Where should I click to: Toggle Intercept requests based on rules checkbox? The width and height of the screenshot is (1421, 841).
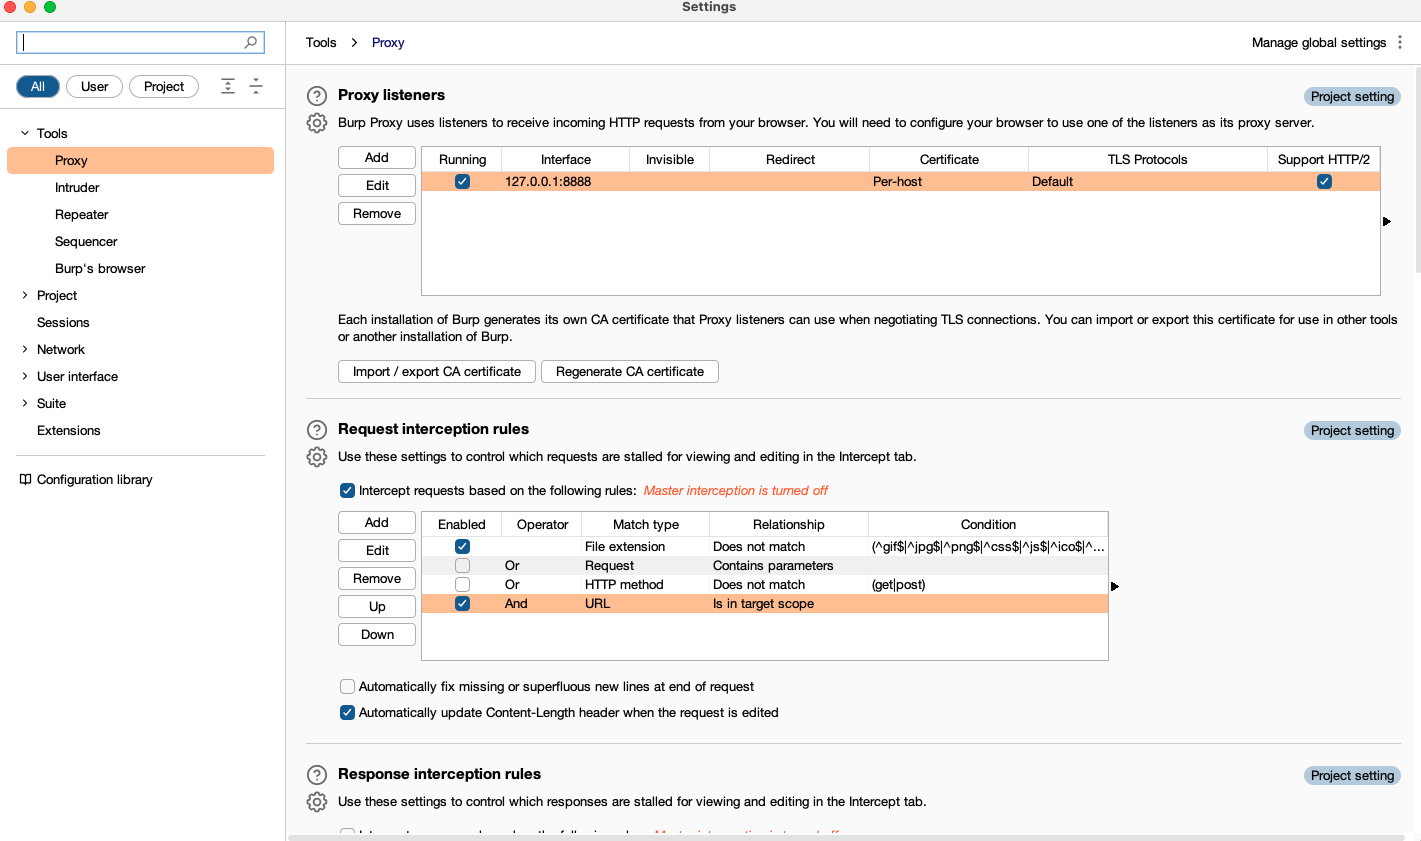point(347,490)
